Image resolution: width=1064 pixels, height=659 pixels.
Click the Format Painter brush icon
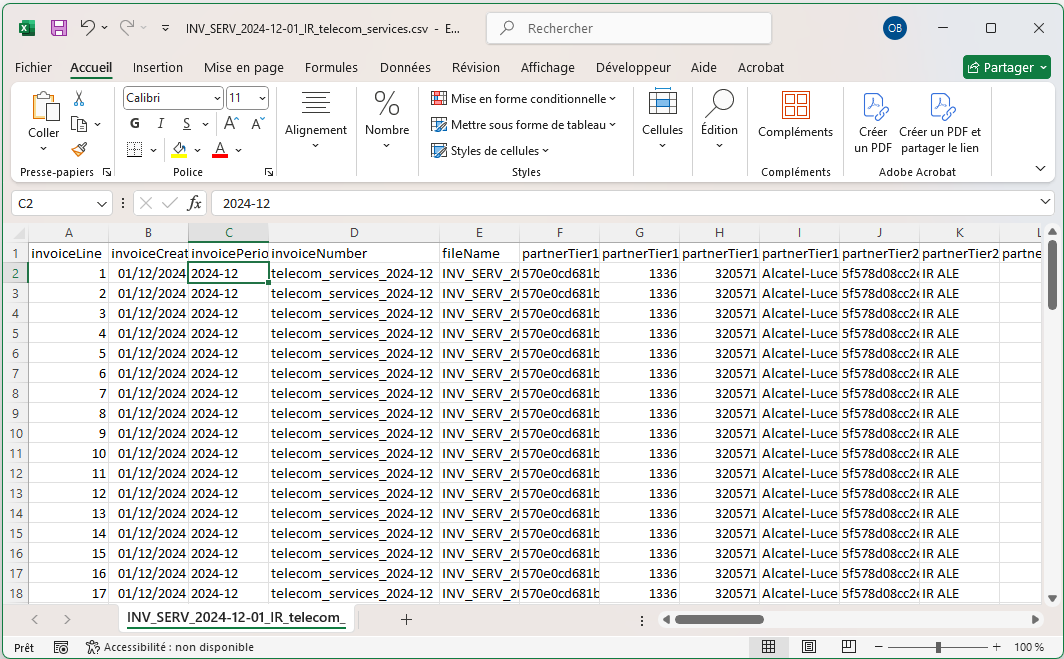tap(79, 149)
